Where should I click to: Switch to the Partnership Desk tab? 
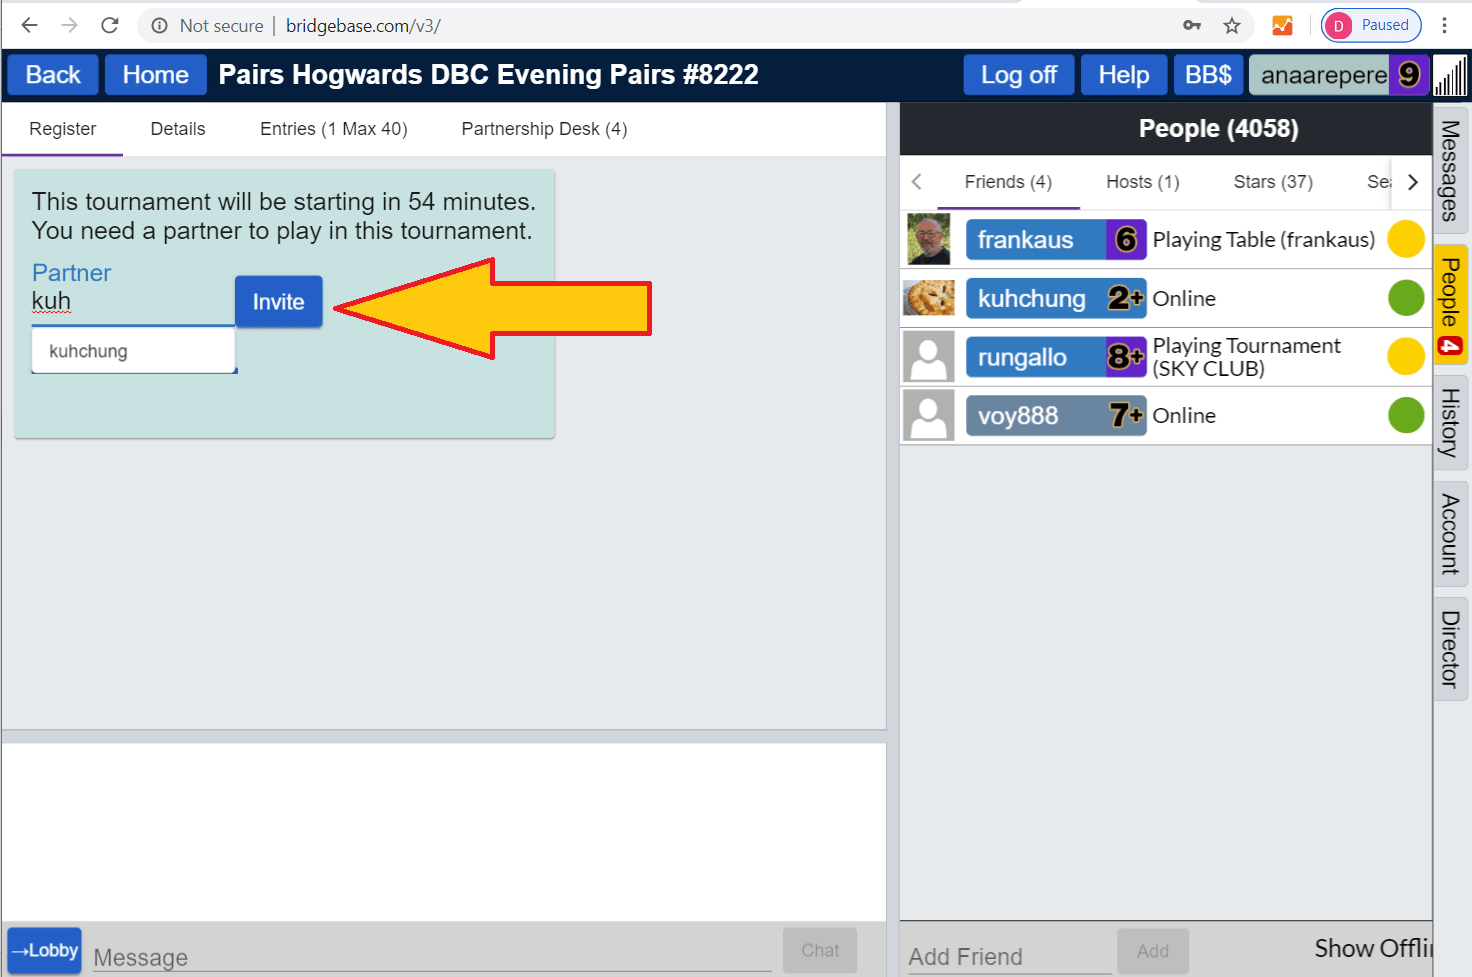(544, 129)
